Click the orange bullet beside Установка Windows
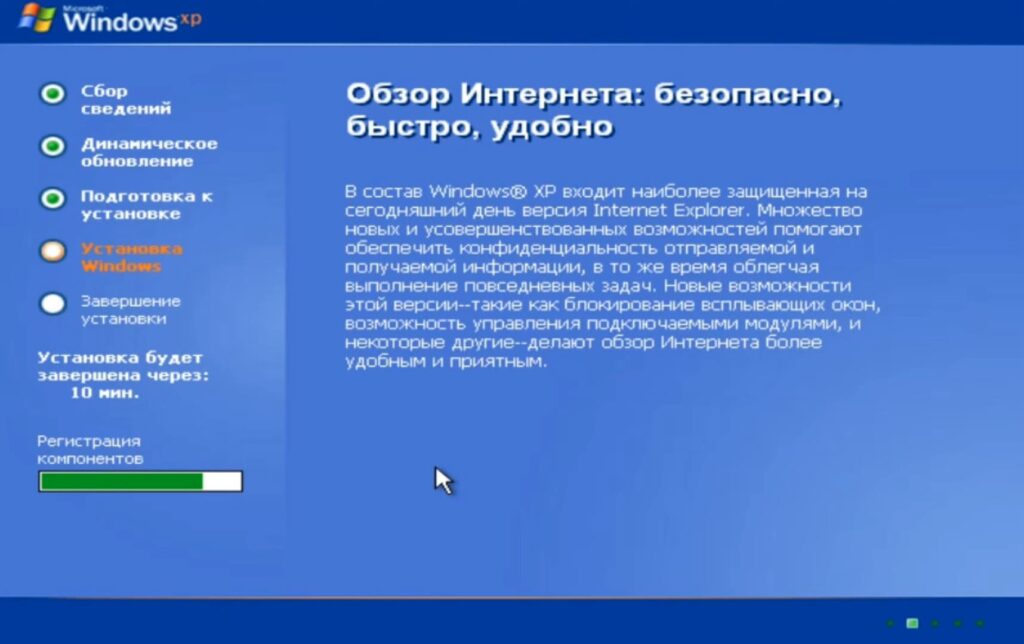The image size is (1024, 644). 53,251
